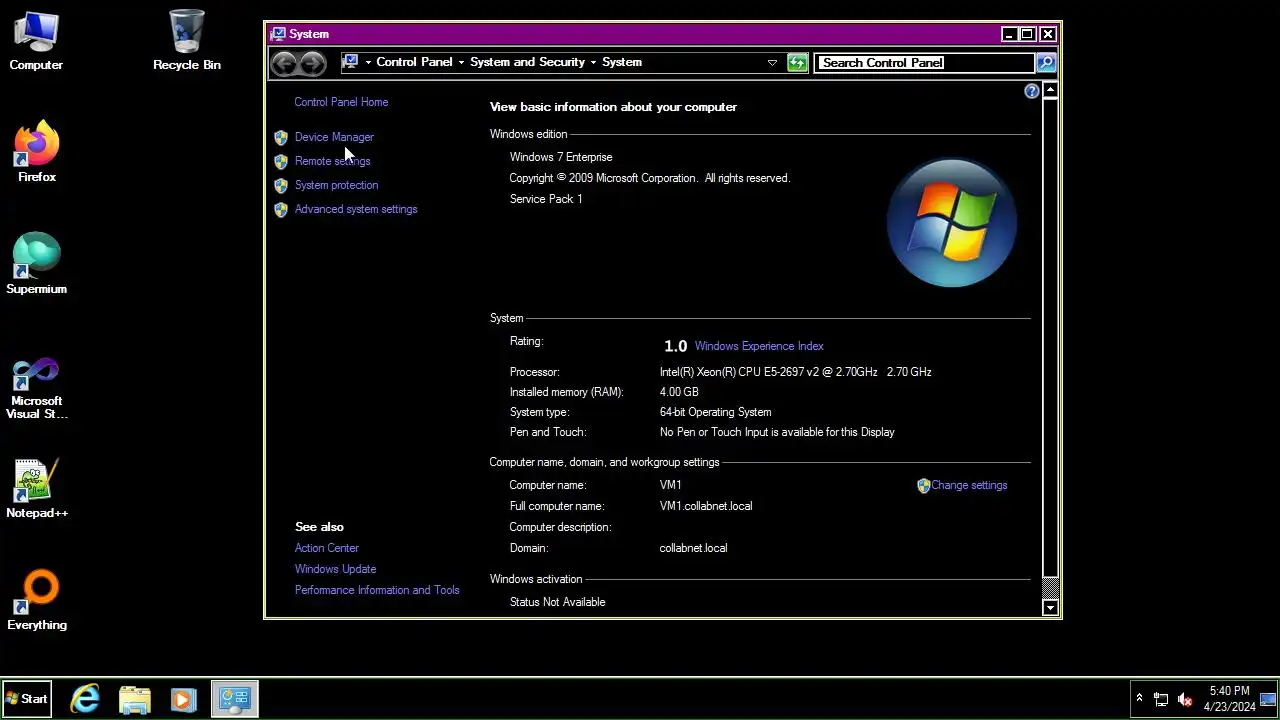The width and height of the screenshot is (1280, 720).
Task: Open Action Center under See also
Action: (x=327, y=548)
